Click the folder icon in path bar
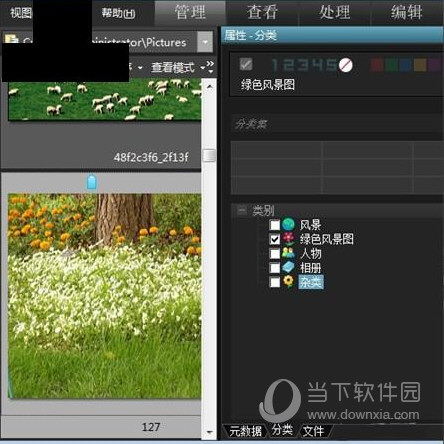 click(x=11, y=39)
